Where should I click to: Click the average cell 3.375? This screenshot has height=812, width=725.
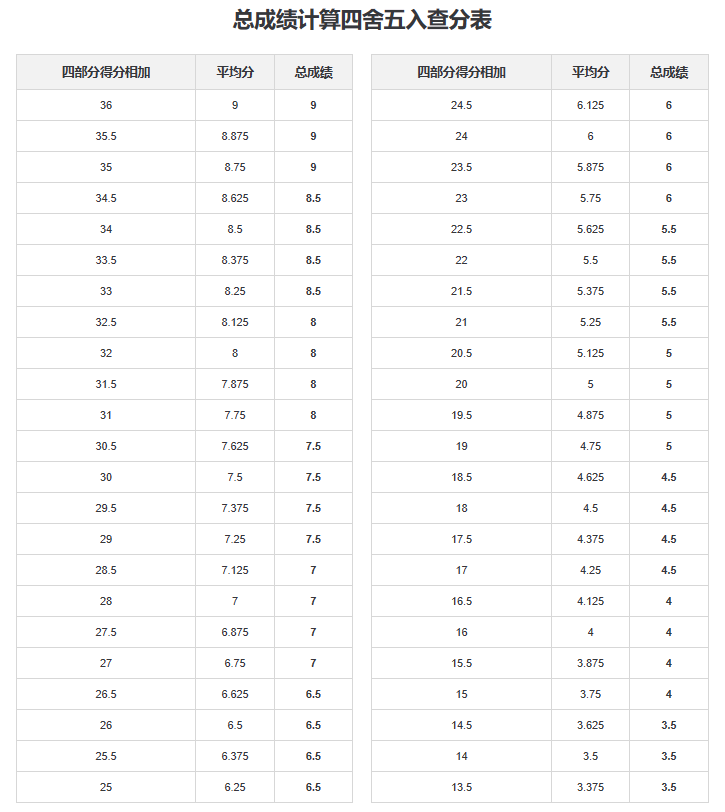coord(590,787)
